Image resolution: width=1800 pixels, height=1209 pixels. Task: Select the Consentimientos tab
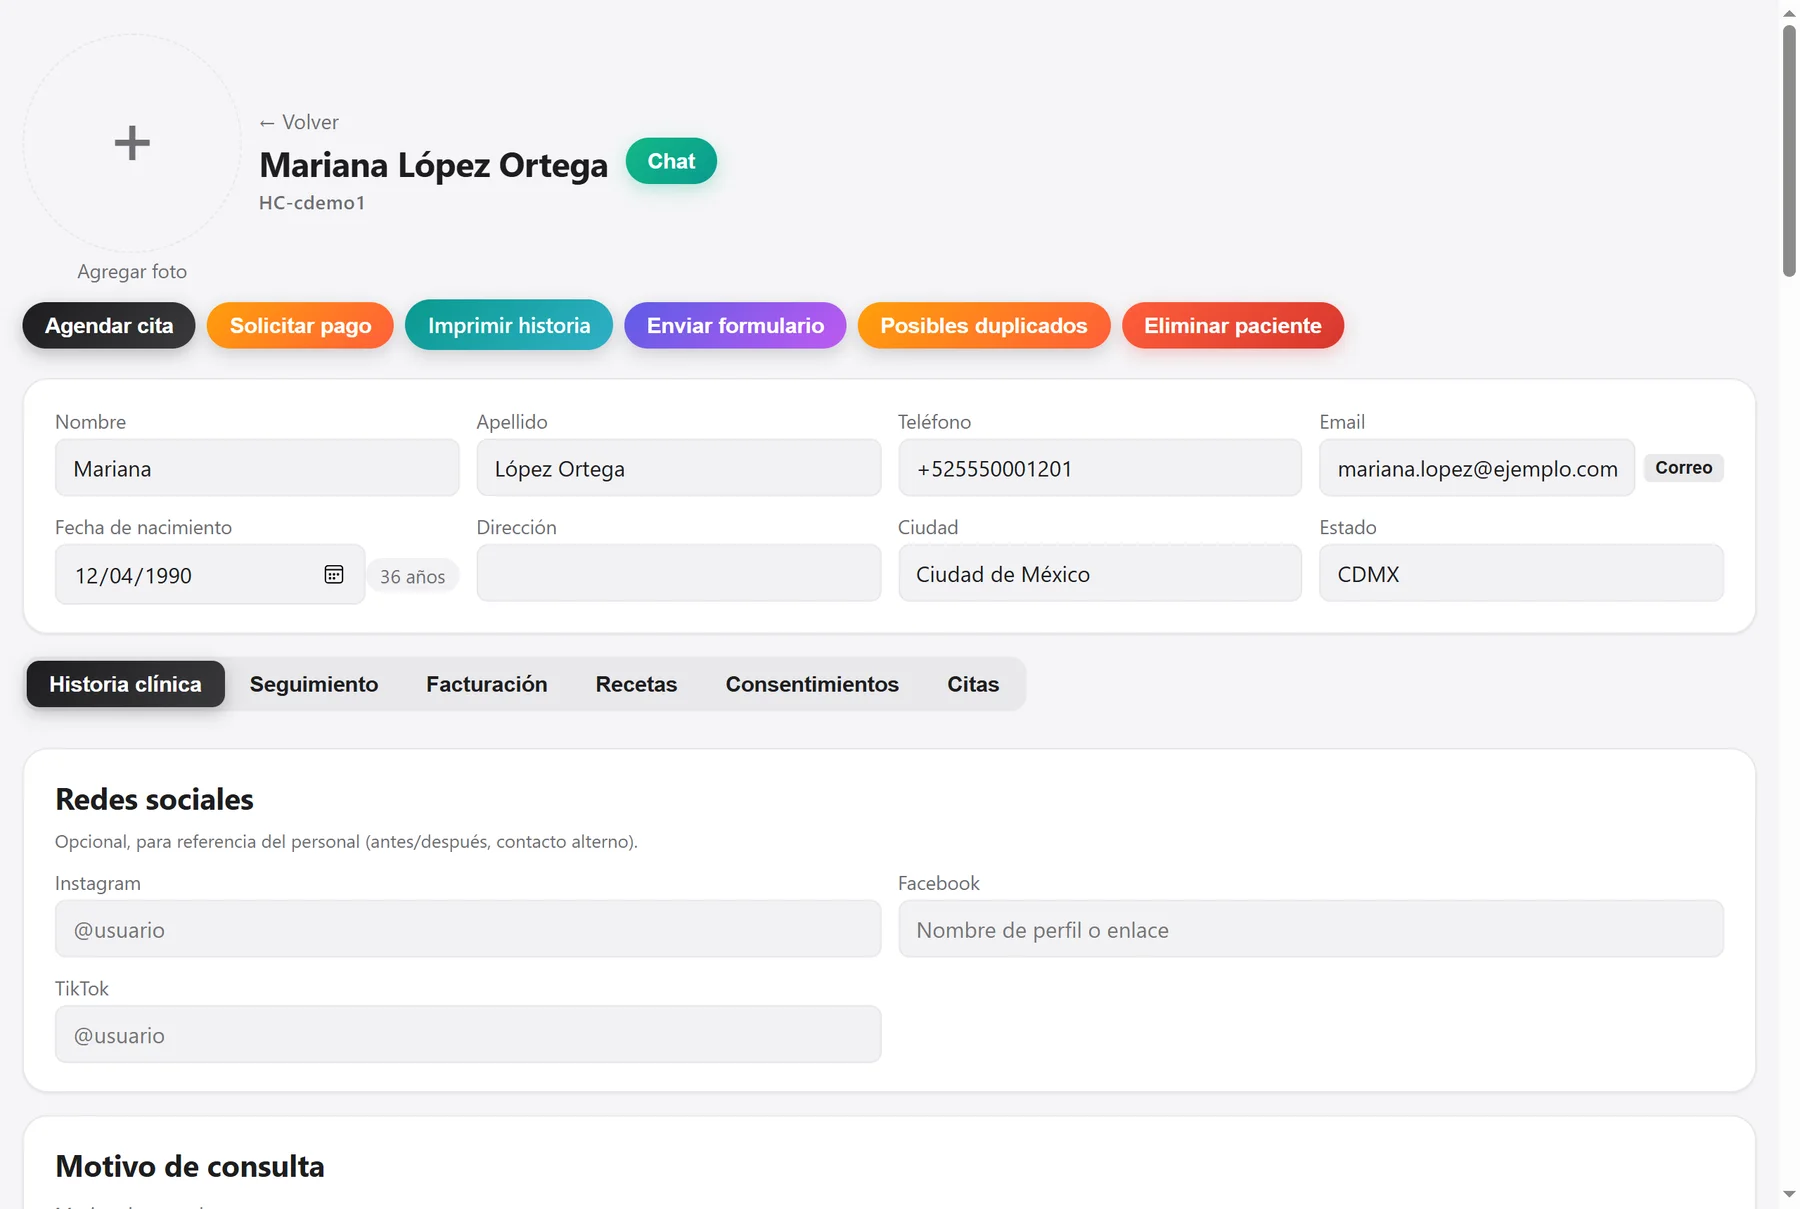[x=812, y=684]
